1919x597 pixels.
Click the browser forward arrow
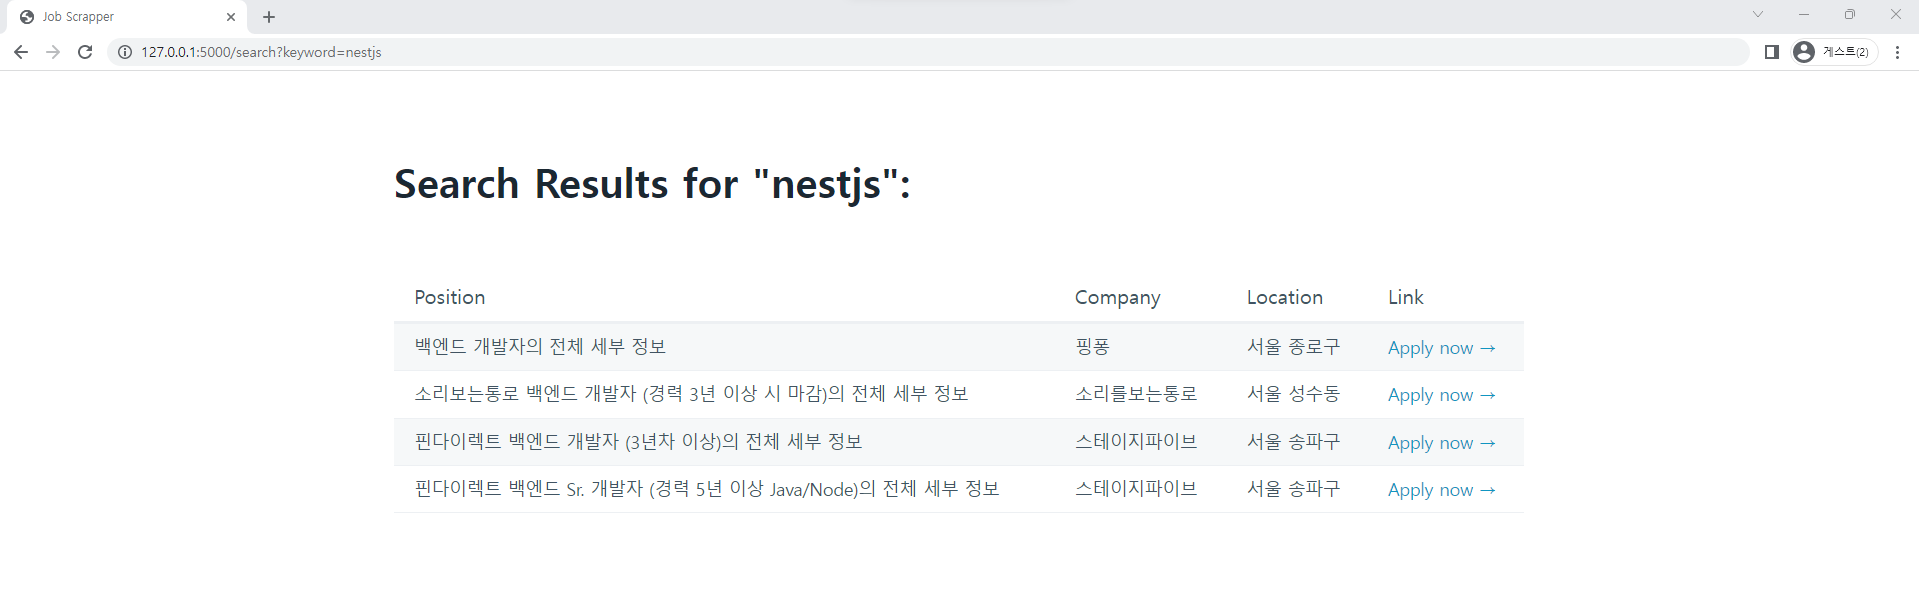point(53,52)
